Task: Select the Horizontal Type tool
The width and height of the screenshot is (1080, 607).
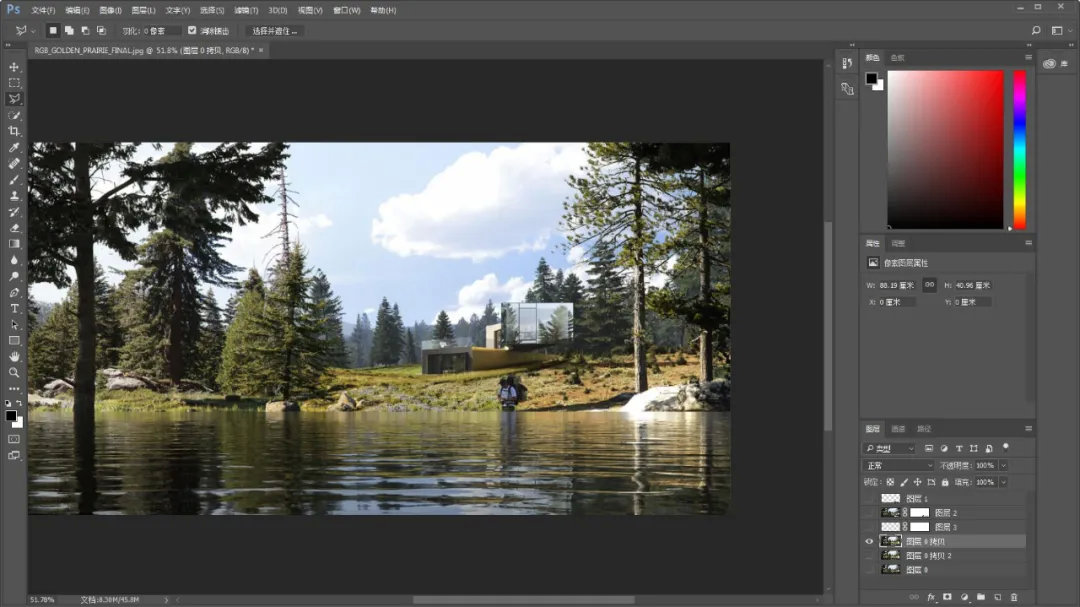Action: click(x=14, y=308)
